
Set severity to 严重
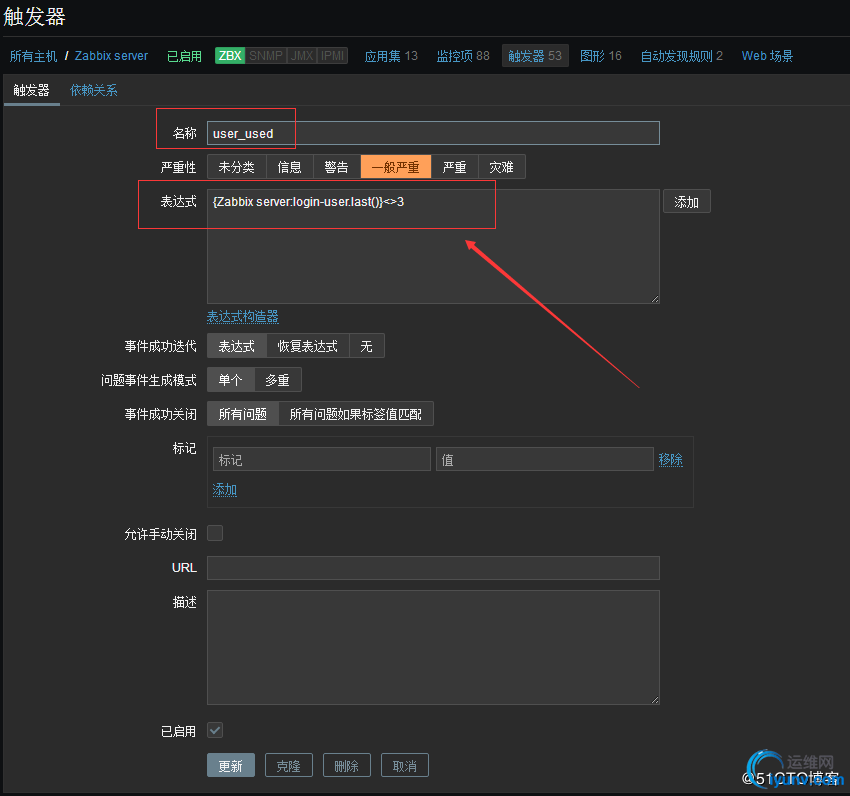454,167
